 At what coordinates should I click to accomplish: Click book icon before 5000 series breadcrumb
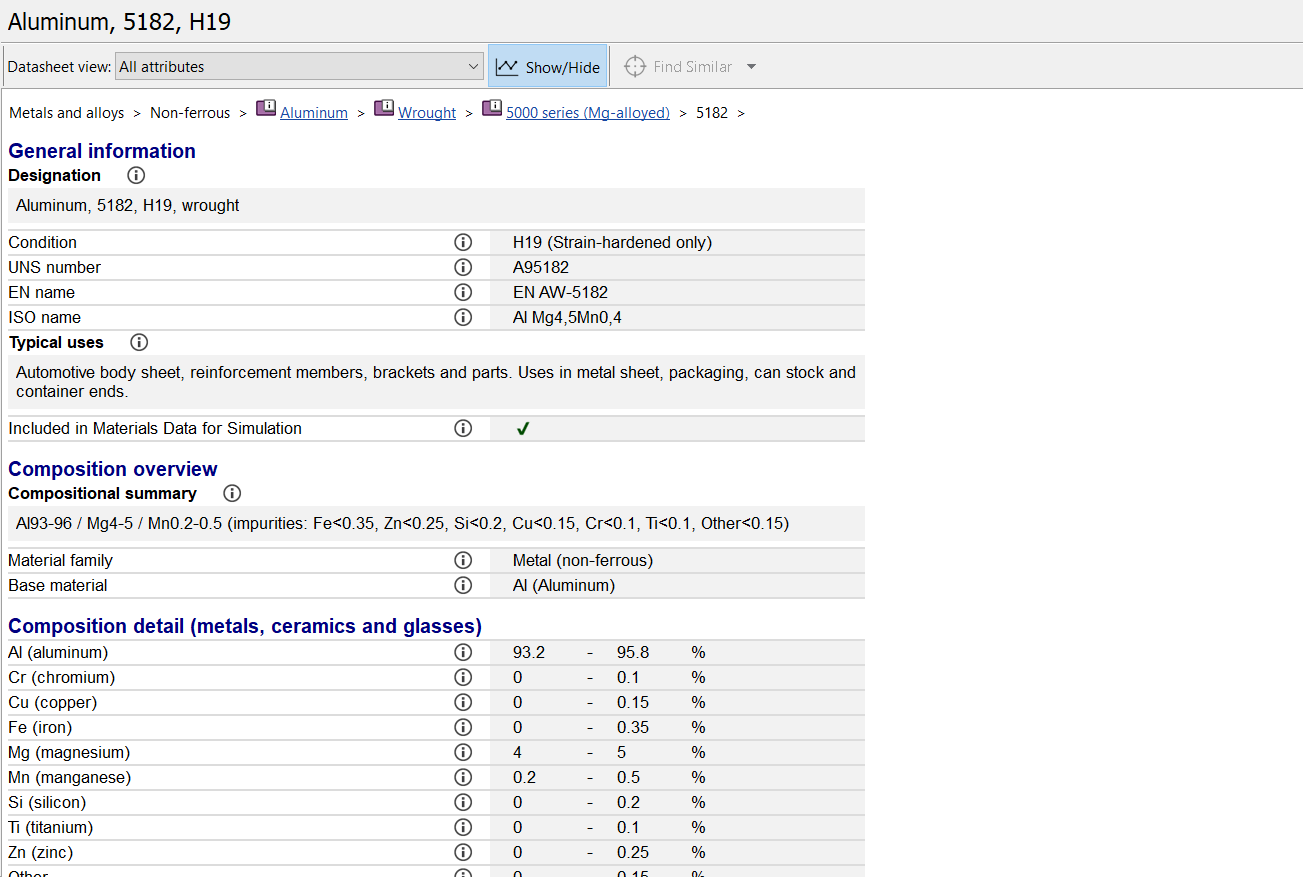(492, 109)
